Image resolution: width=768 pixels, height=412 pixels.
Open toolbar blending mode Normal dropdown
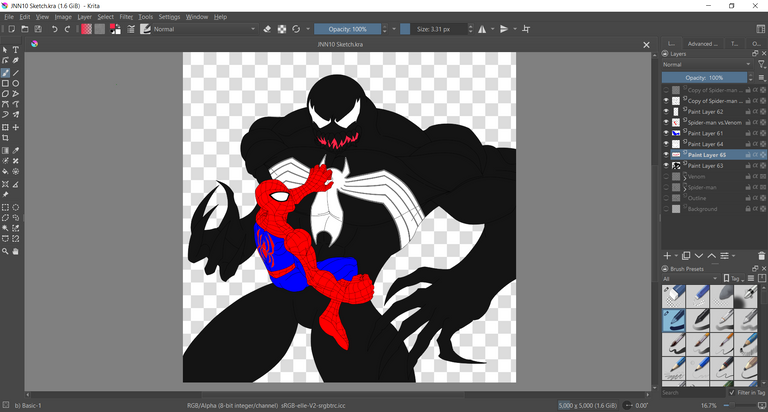[x=205, y=29]
